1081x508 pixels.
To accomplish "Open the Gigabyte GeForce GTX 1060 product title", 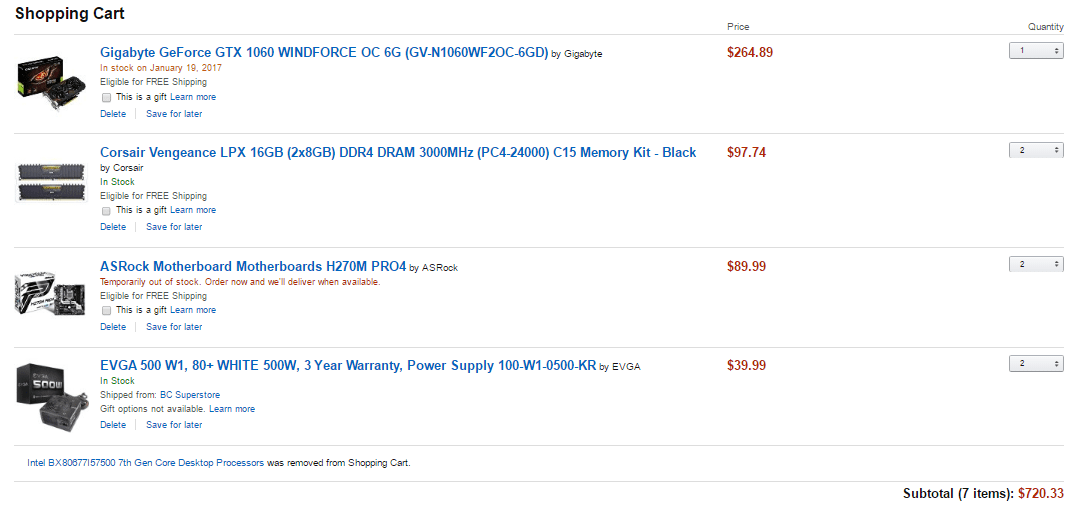I will click(324, 53).
